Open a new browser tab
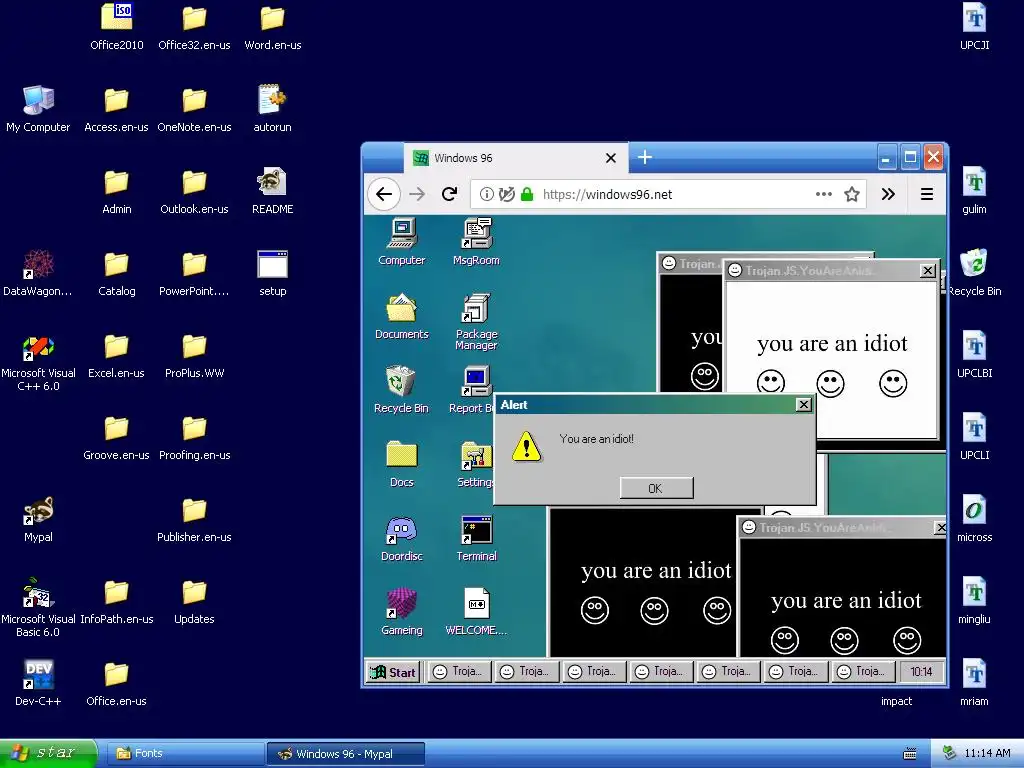 coord(645,157)
